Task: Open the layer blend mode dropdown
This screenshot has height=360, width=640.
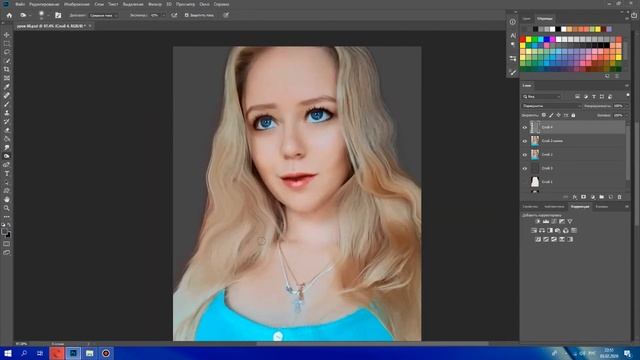Action: tap(551, 106)
